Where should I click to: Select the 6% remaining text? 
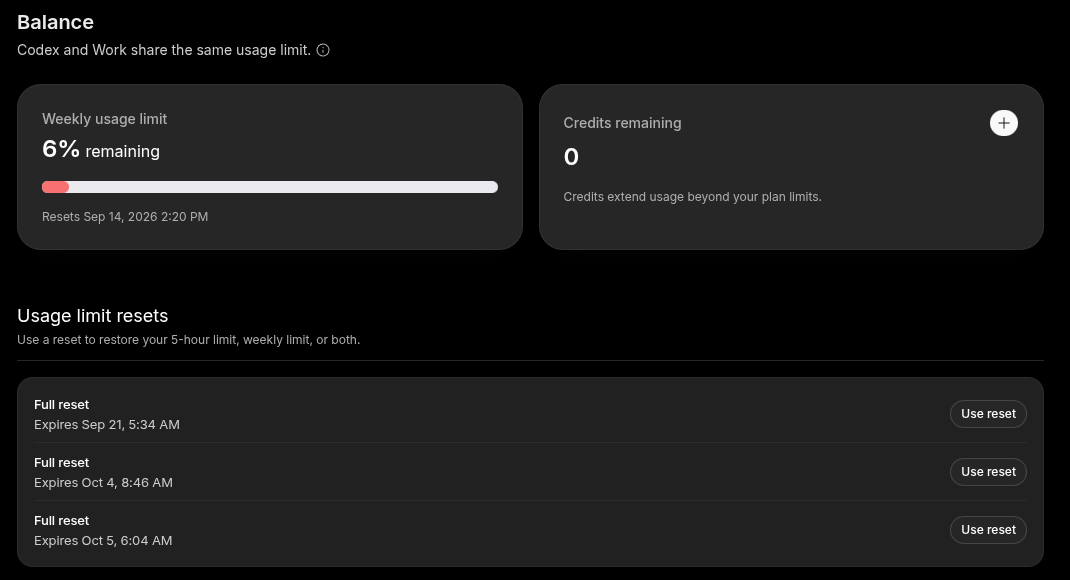pyautogui.click(x=101, y=149)
